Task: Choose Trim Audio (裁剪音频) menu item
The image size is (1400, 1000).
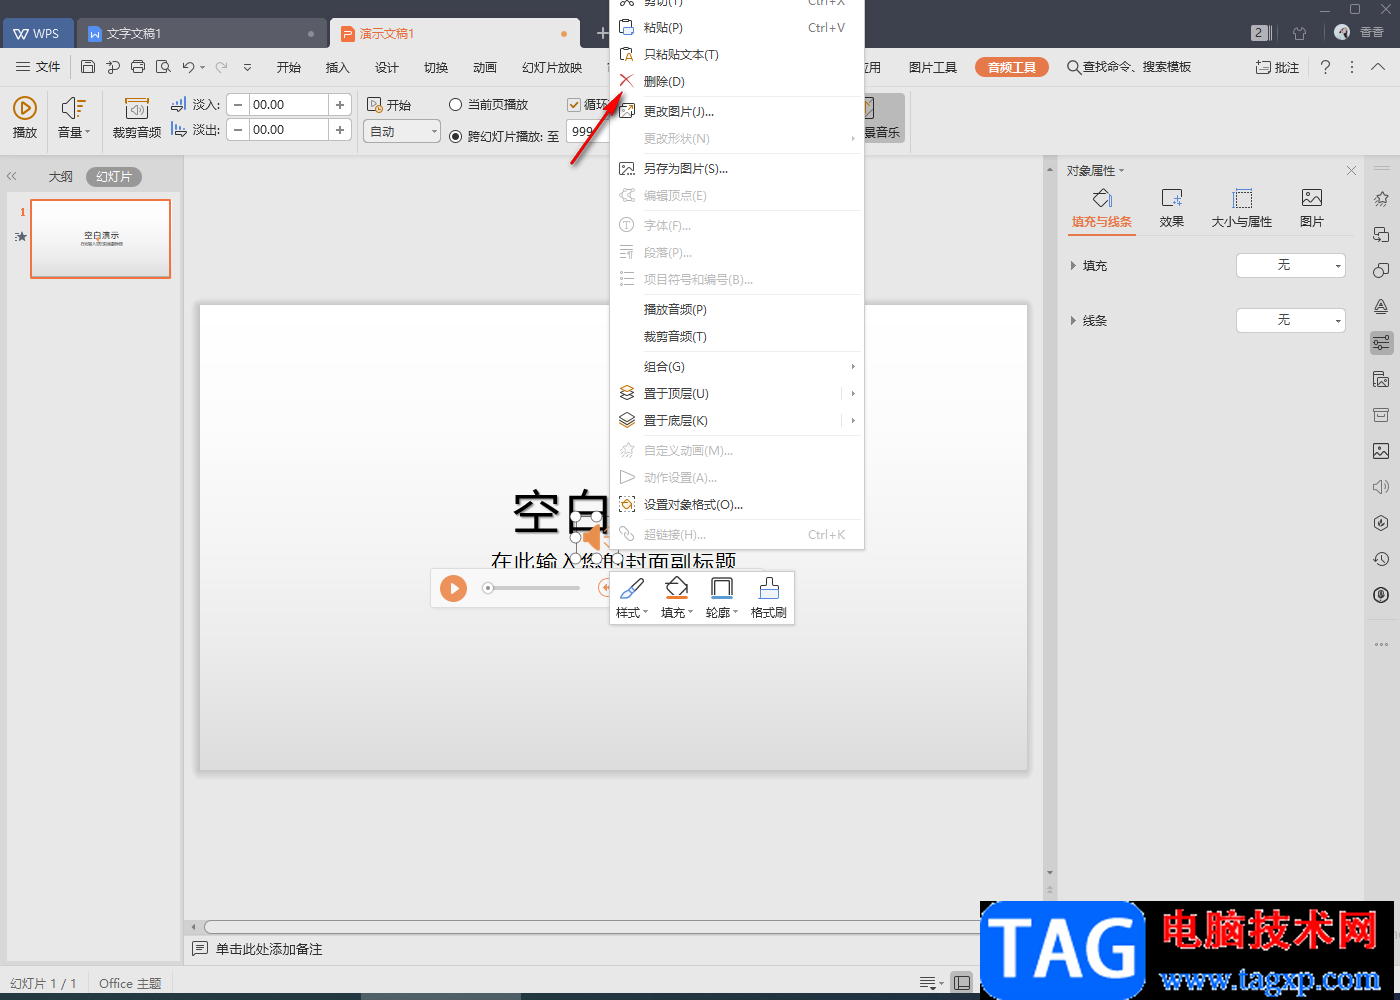Action: pyautogui.click(x=737, y=337)
